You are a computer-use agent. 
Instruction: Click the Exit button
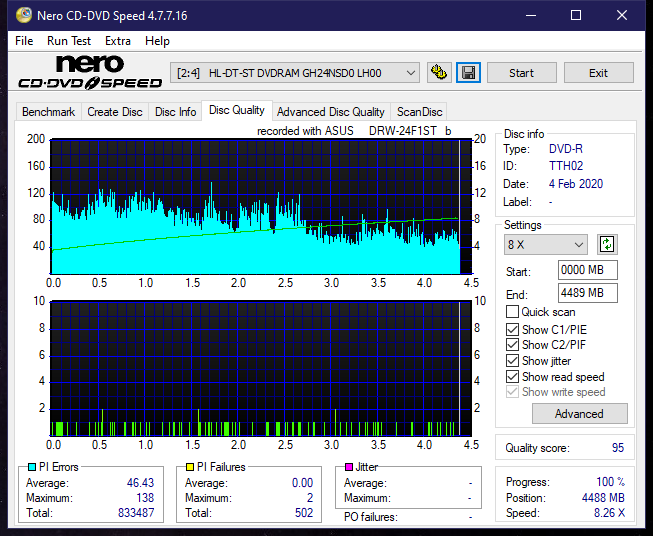tap(598, 73)
